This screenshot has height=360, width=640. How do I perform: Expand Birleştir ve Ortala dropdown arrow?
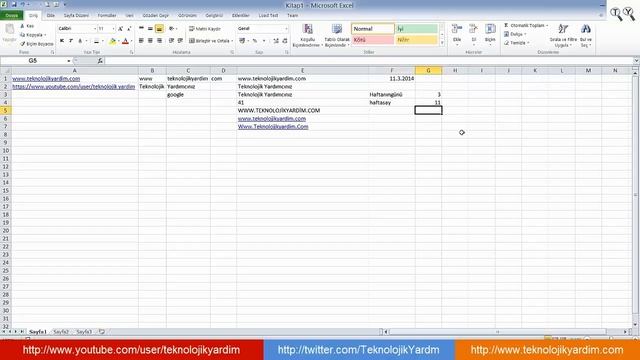(x=232, y=41)
